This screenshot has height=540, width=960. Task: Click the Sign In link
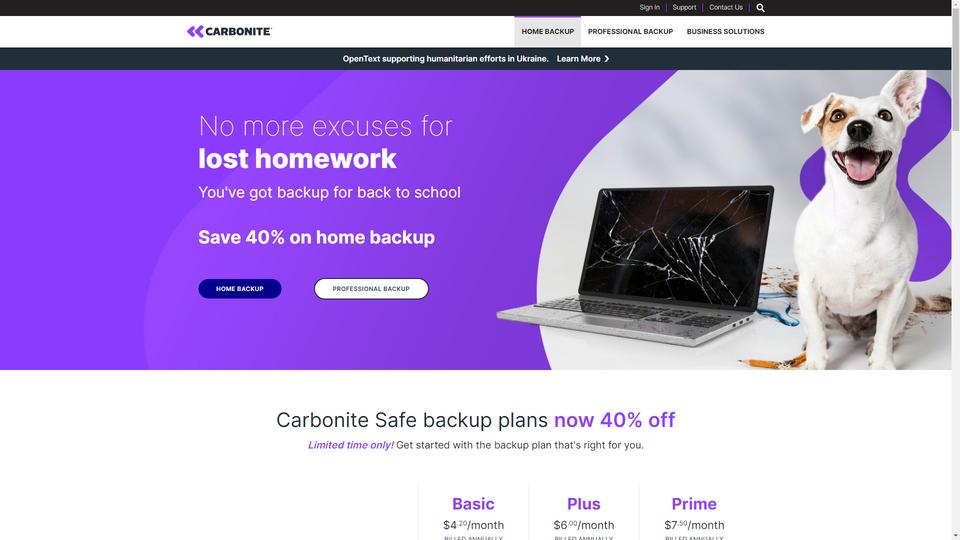tap(649, 7)
